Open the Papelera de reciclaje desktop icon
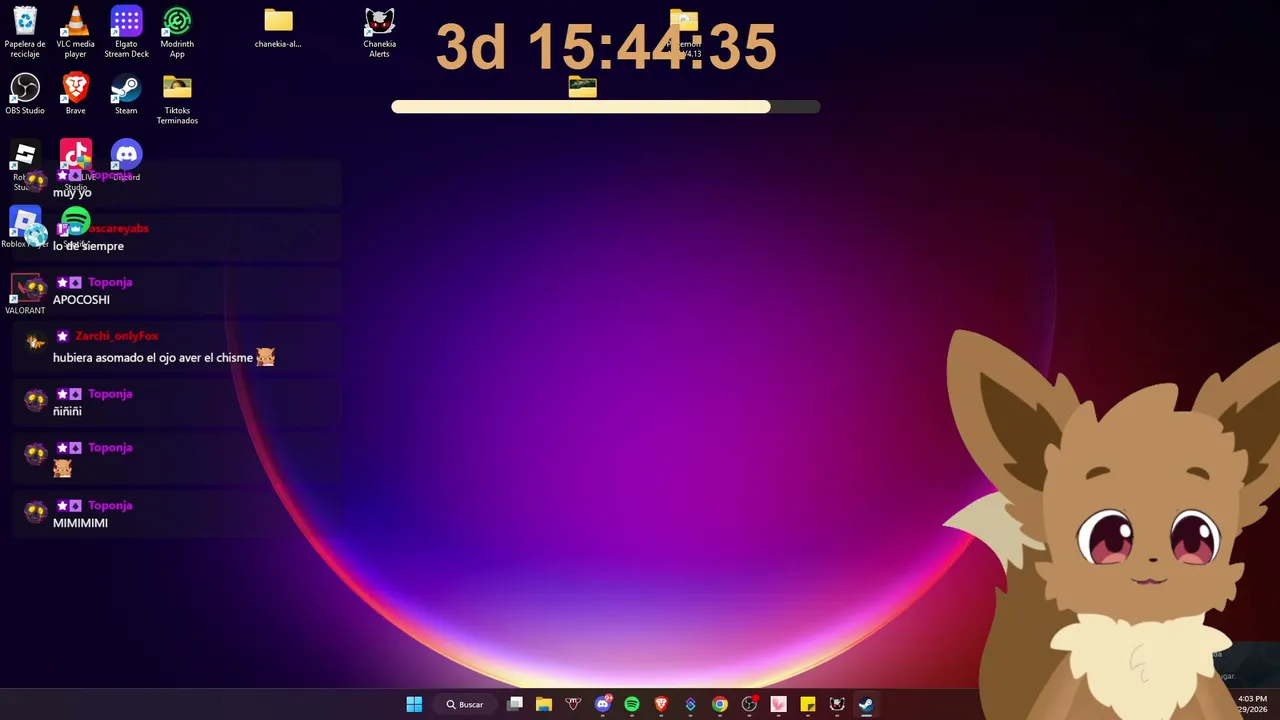The width and height of the screenshot is (1280, 720). [25, 32]
